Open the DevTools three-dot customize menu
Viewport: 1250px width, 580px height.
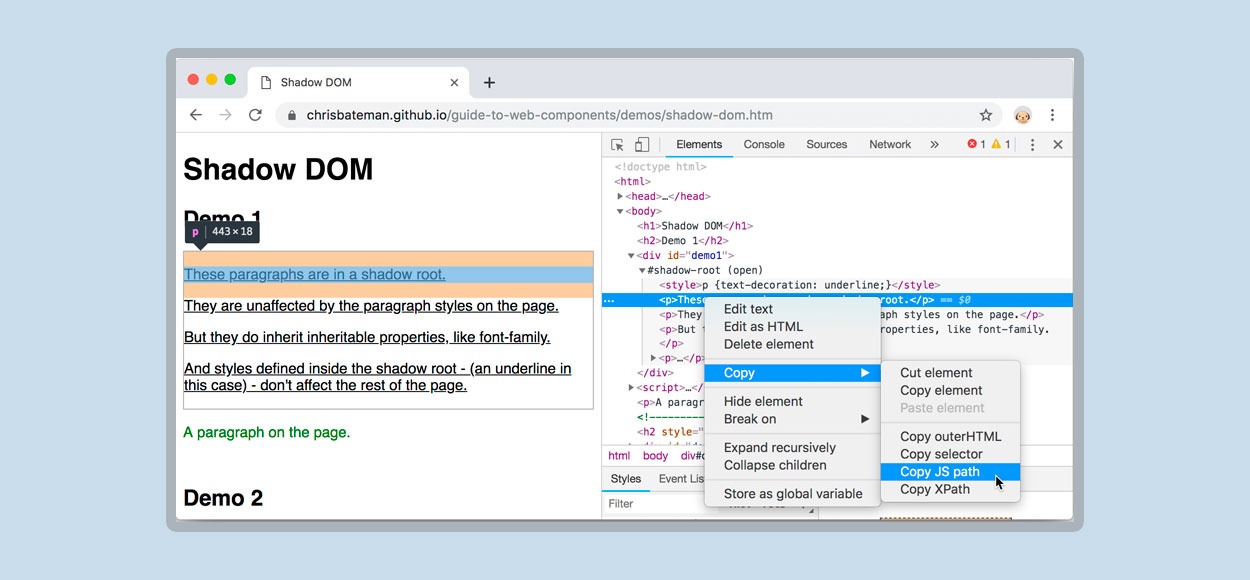tap(1033, 145)
